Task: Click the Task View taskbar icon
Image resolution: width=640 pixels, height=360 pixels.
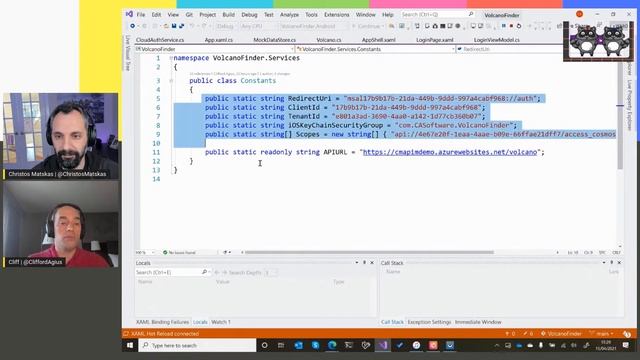Action: (281, 345)
